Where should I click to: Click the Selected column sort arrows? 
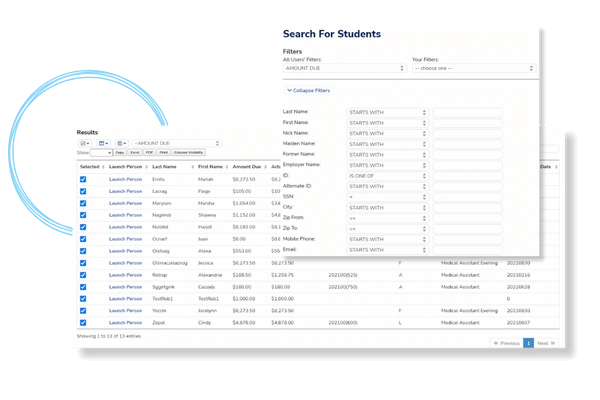tap(103, 167)
